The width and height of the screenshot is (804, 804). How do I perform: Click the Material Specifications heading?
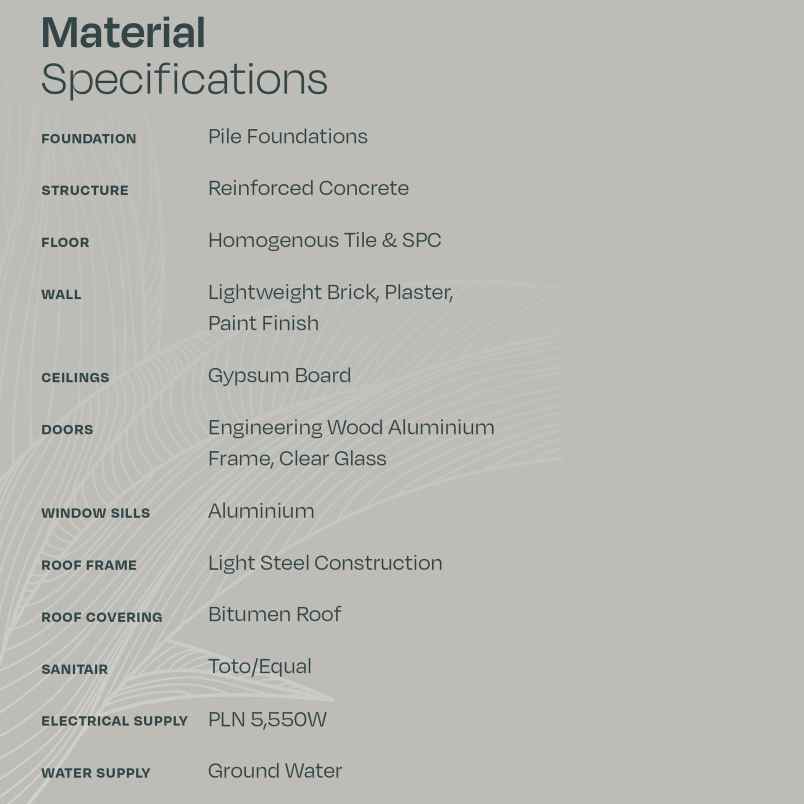point(184,56)
